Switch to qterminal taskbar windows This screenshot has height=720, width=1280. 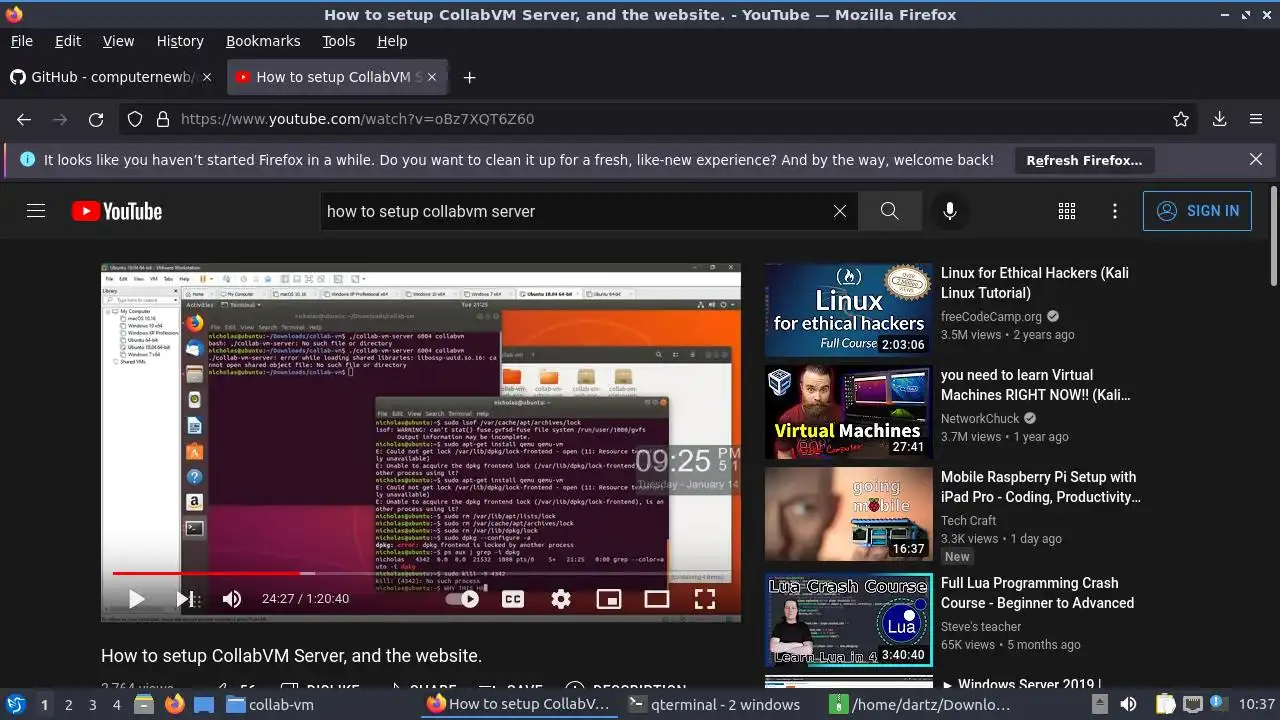click(714, 704)
